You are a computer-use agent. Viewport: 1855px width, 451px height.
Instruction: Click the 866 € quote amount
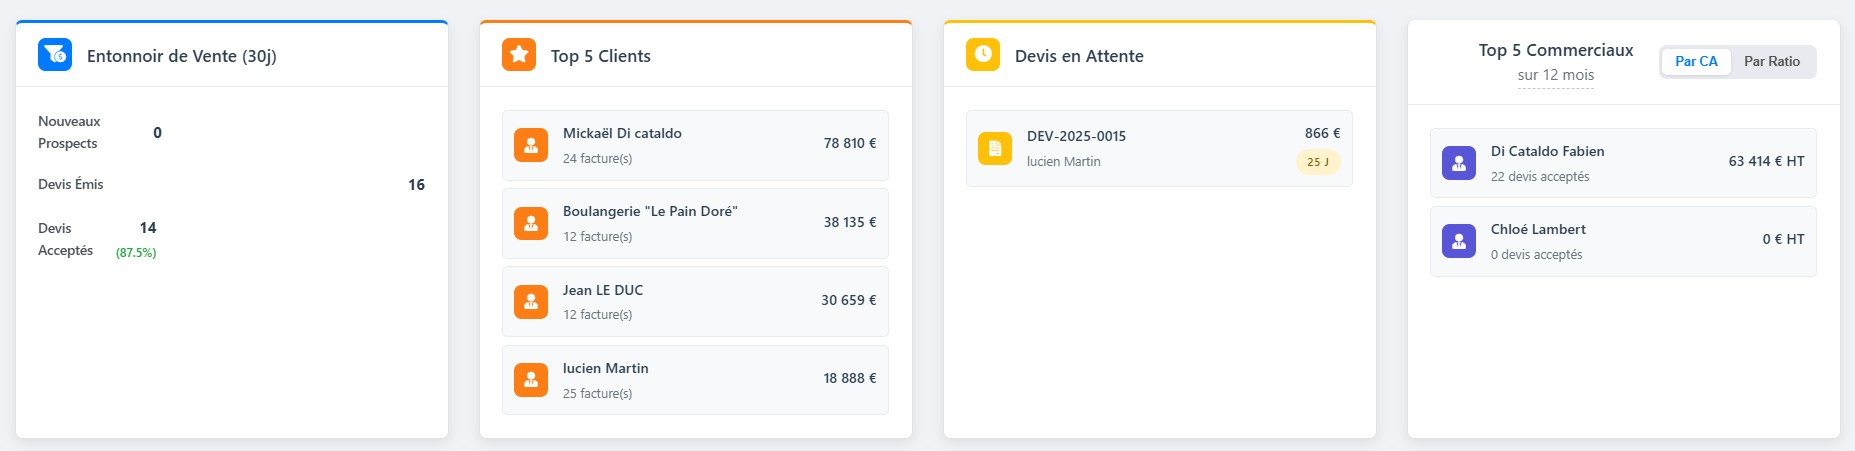pos(1322,133)
